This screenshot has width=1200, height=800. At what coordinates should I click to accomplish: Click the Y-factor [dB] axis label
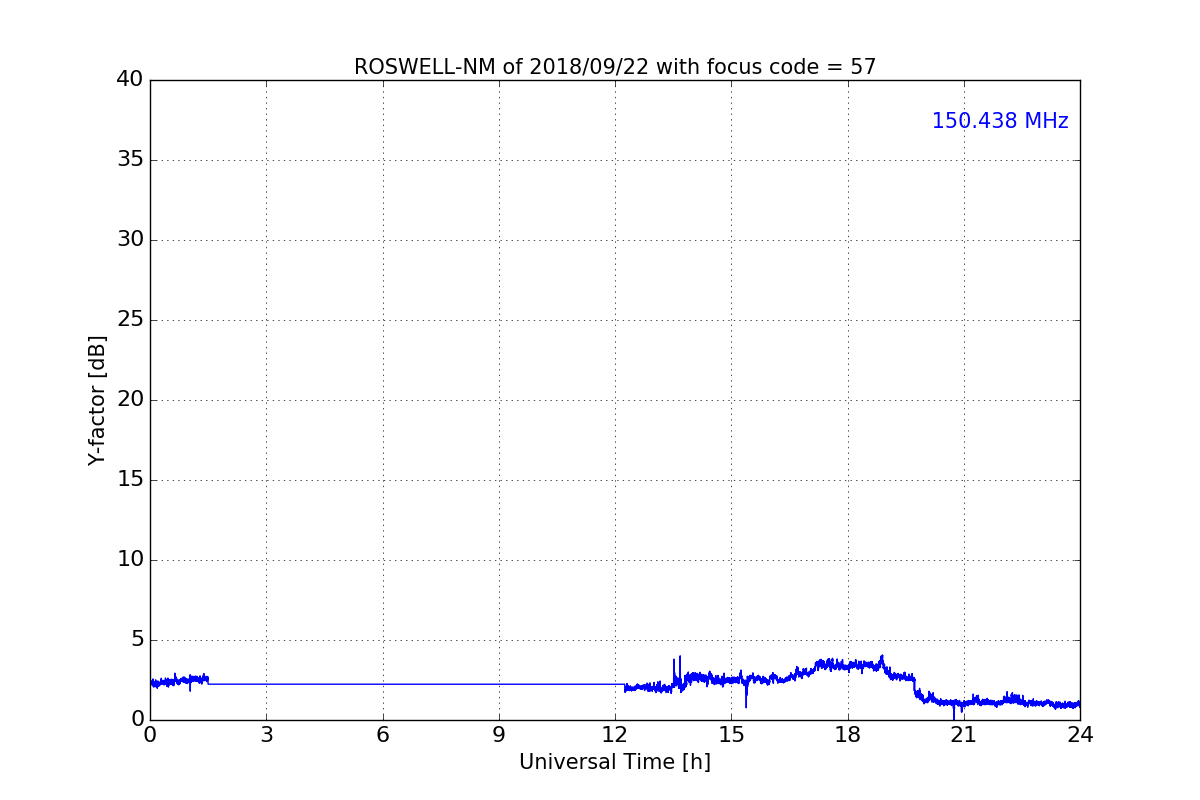coord(97,400)
